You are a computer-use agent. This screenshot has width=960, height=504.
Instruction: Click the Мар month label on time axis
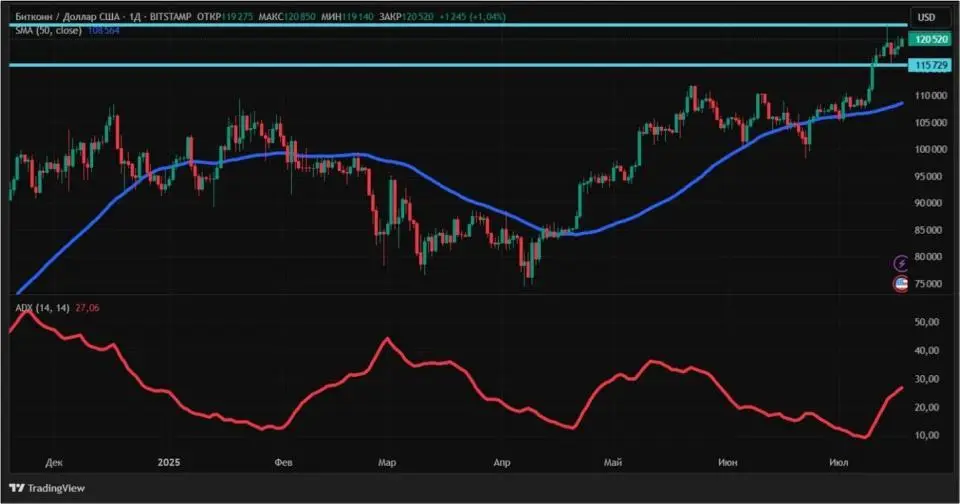click(387, 462)
